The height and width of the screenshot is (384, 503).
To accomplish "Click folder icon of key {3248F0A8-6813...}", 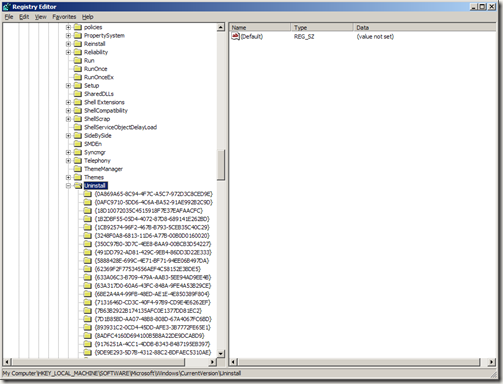I will point(87,236).
